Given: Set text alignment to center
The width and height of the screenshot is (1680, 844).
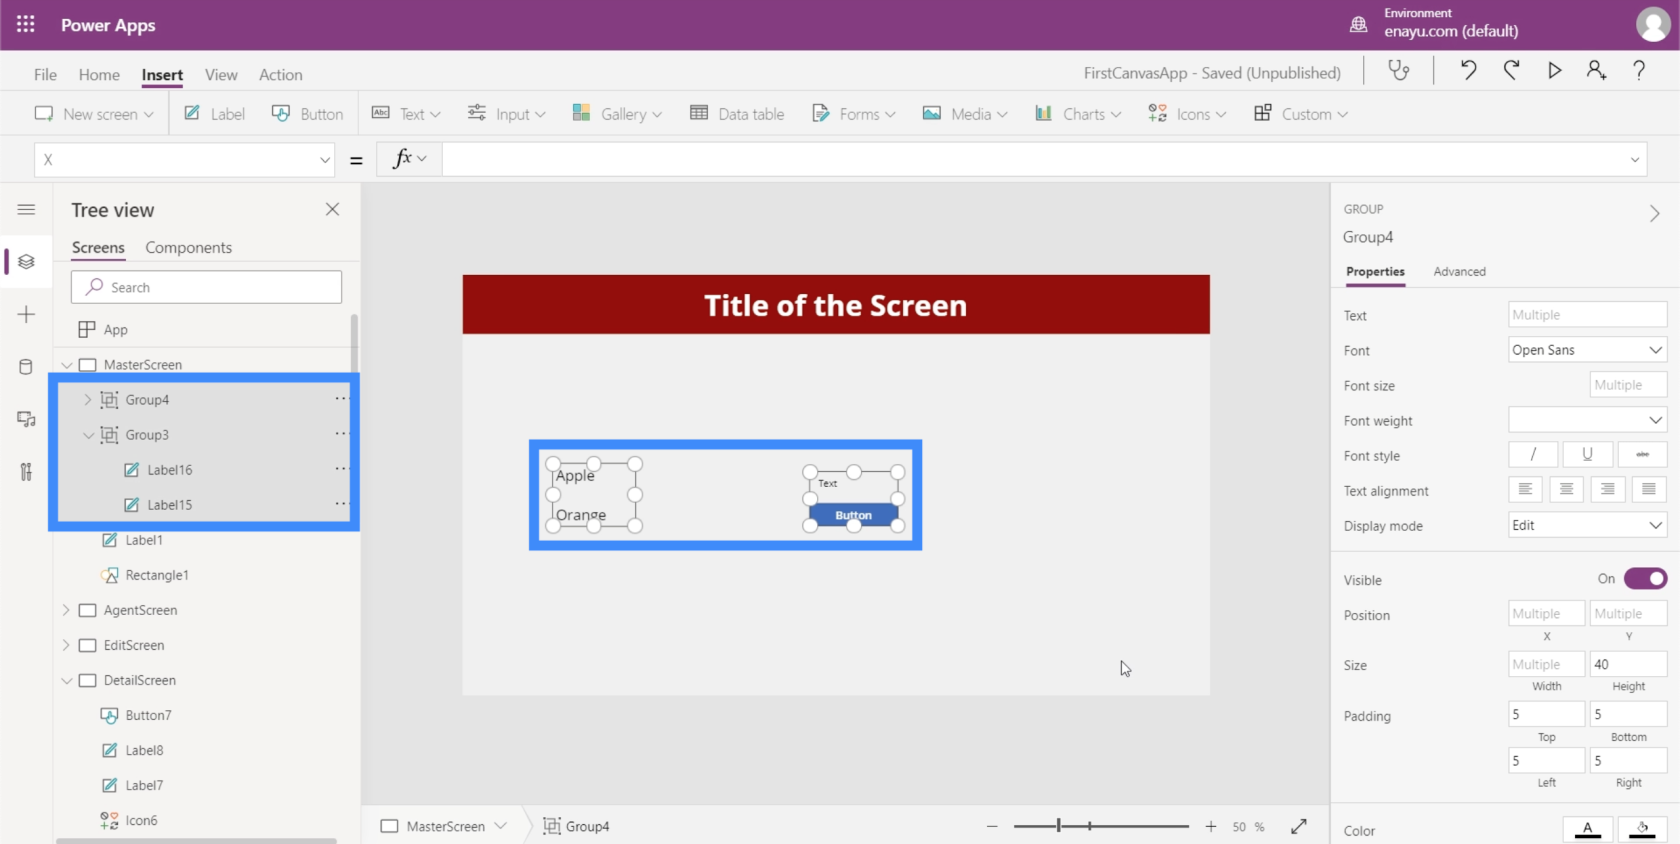Looking at the screenshot, I should click(1566, 489).
